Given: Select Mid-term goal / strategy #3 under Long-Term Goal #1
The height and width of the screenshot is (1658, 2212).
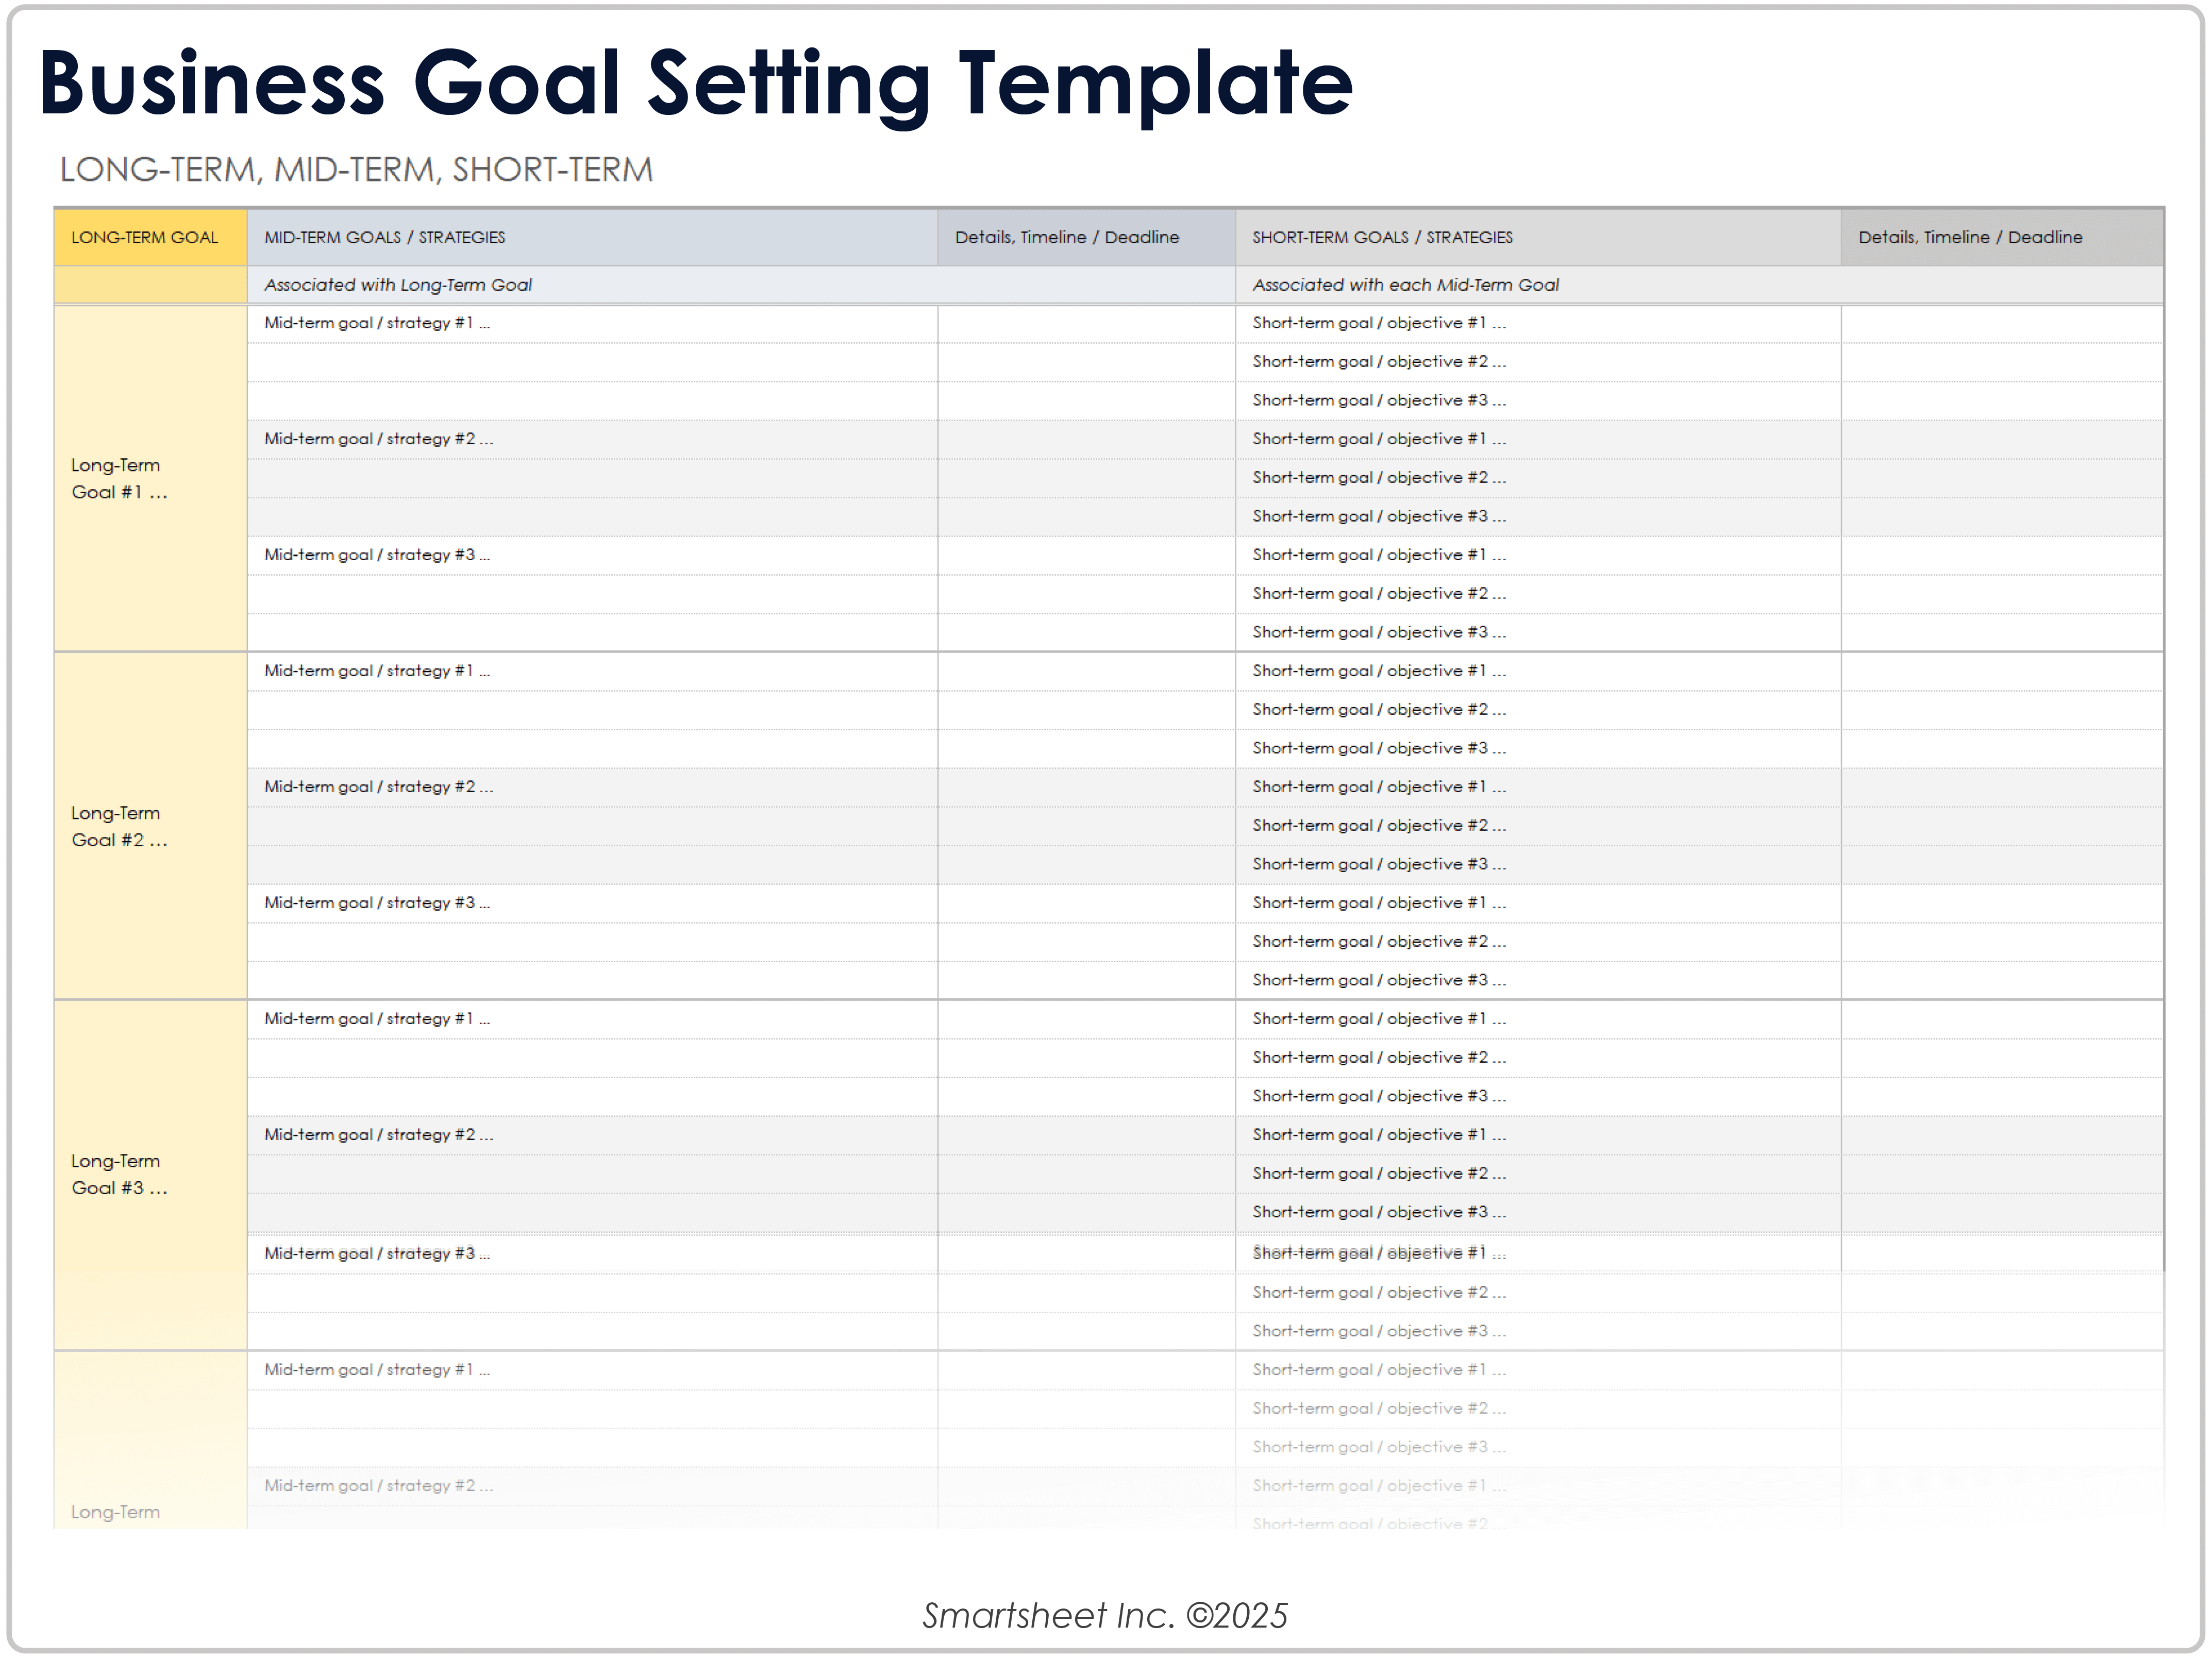Looking at the screenshot, I should click(377, 555).
